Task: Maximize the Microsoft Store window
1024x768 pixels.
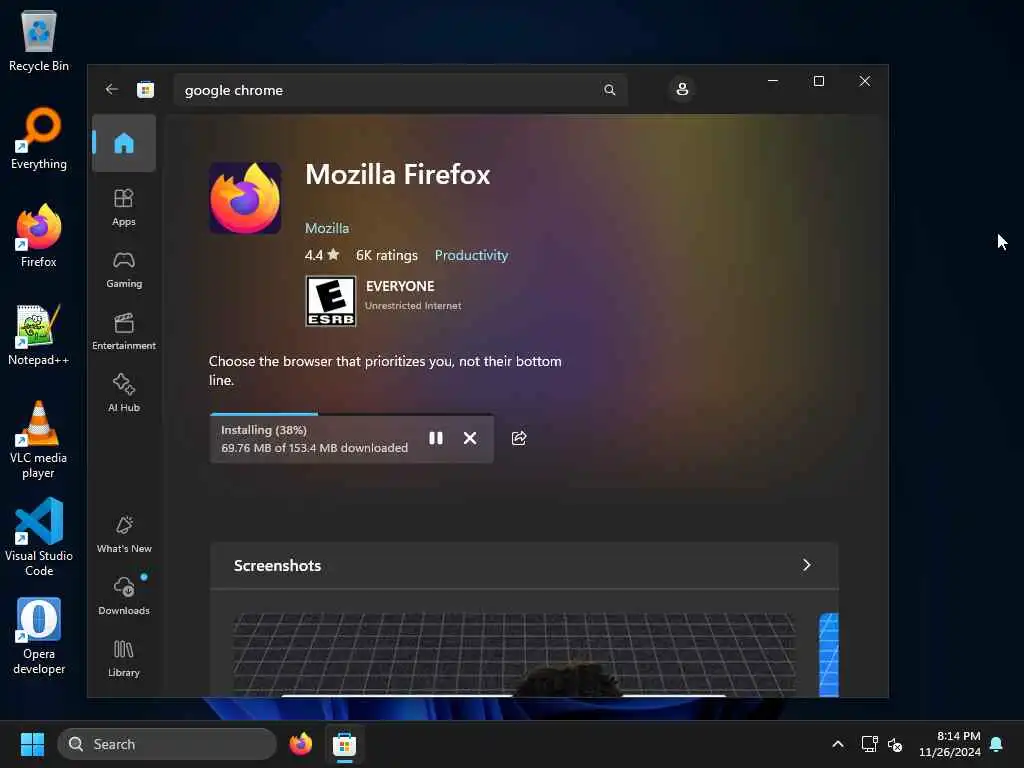Action: pos(818,81)
